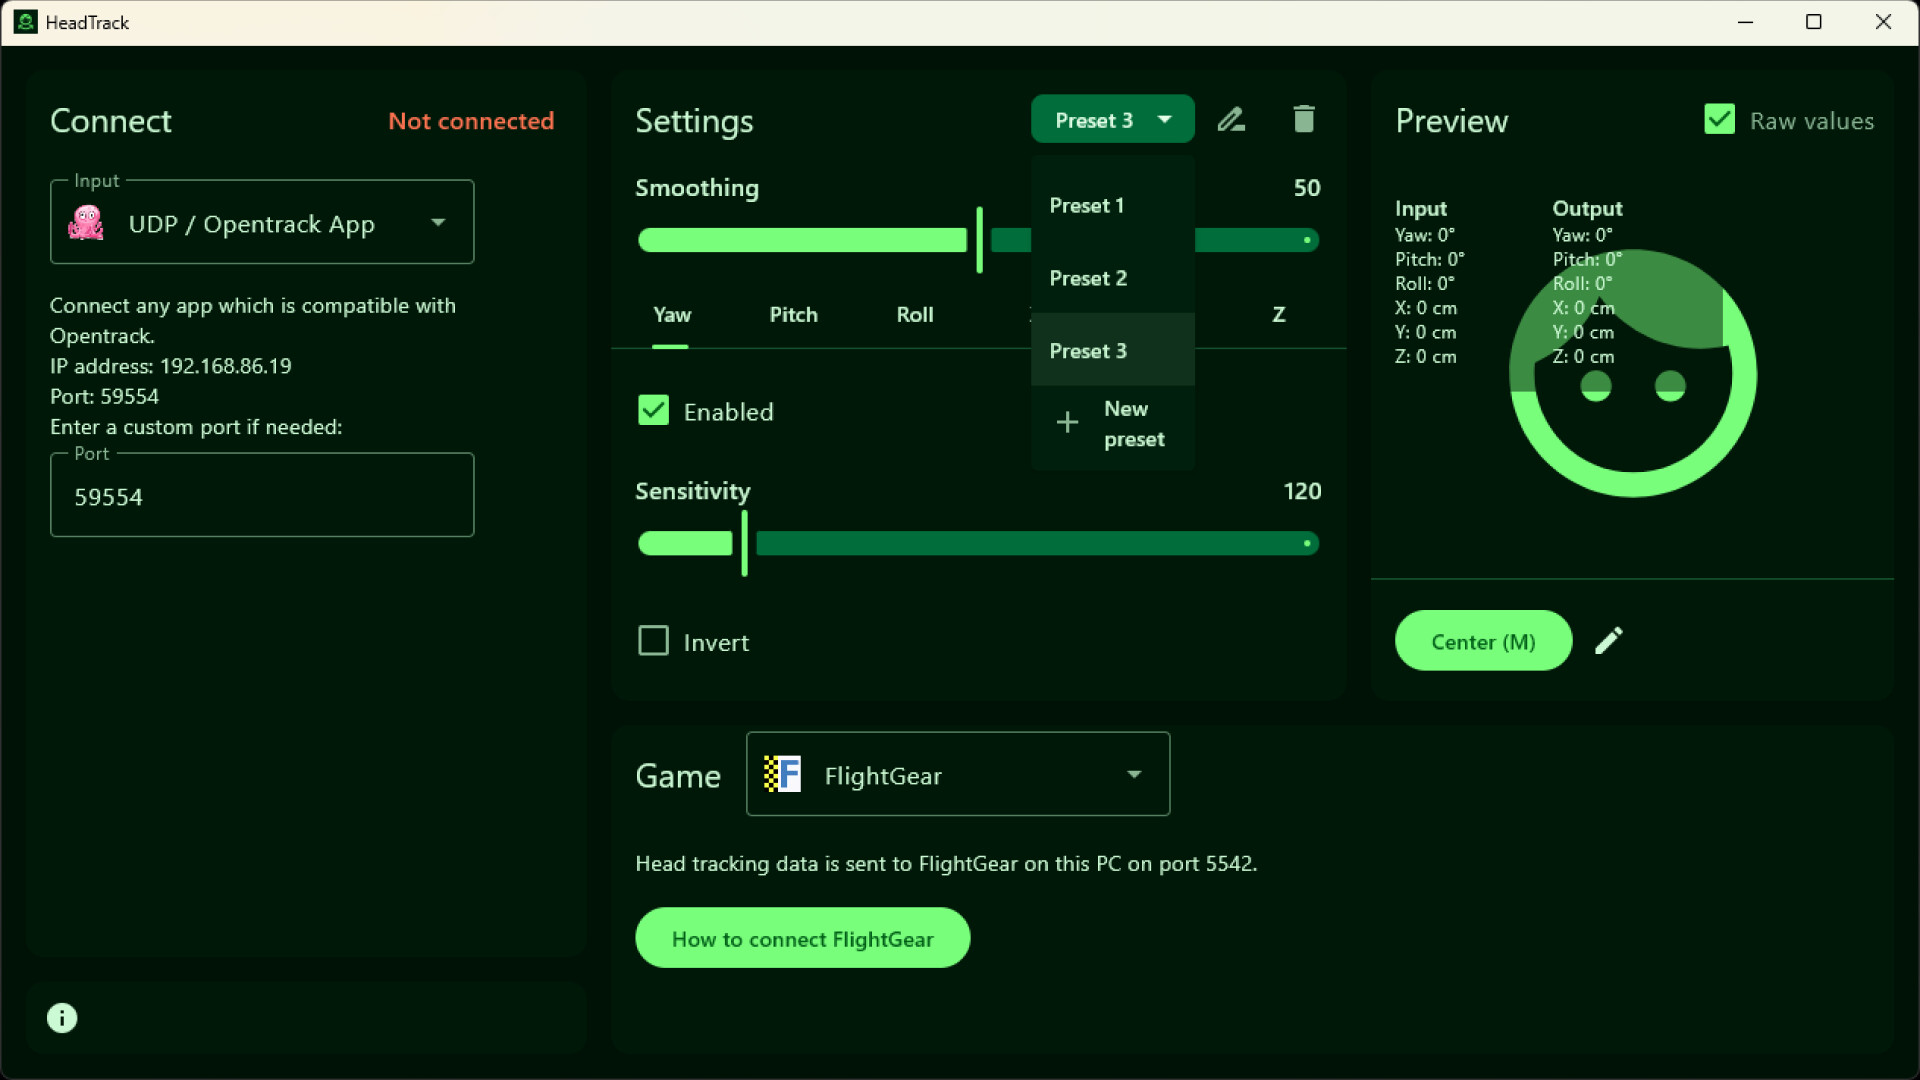Viewport: 1920px width, 1080px height.
Task: Click the rename preset pencil icon
Action: [1231, 119]
